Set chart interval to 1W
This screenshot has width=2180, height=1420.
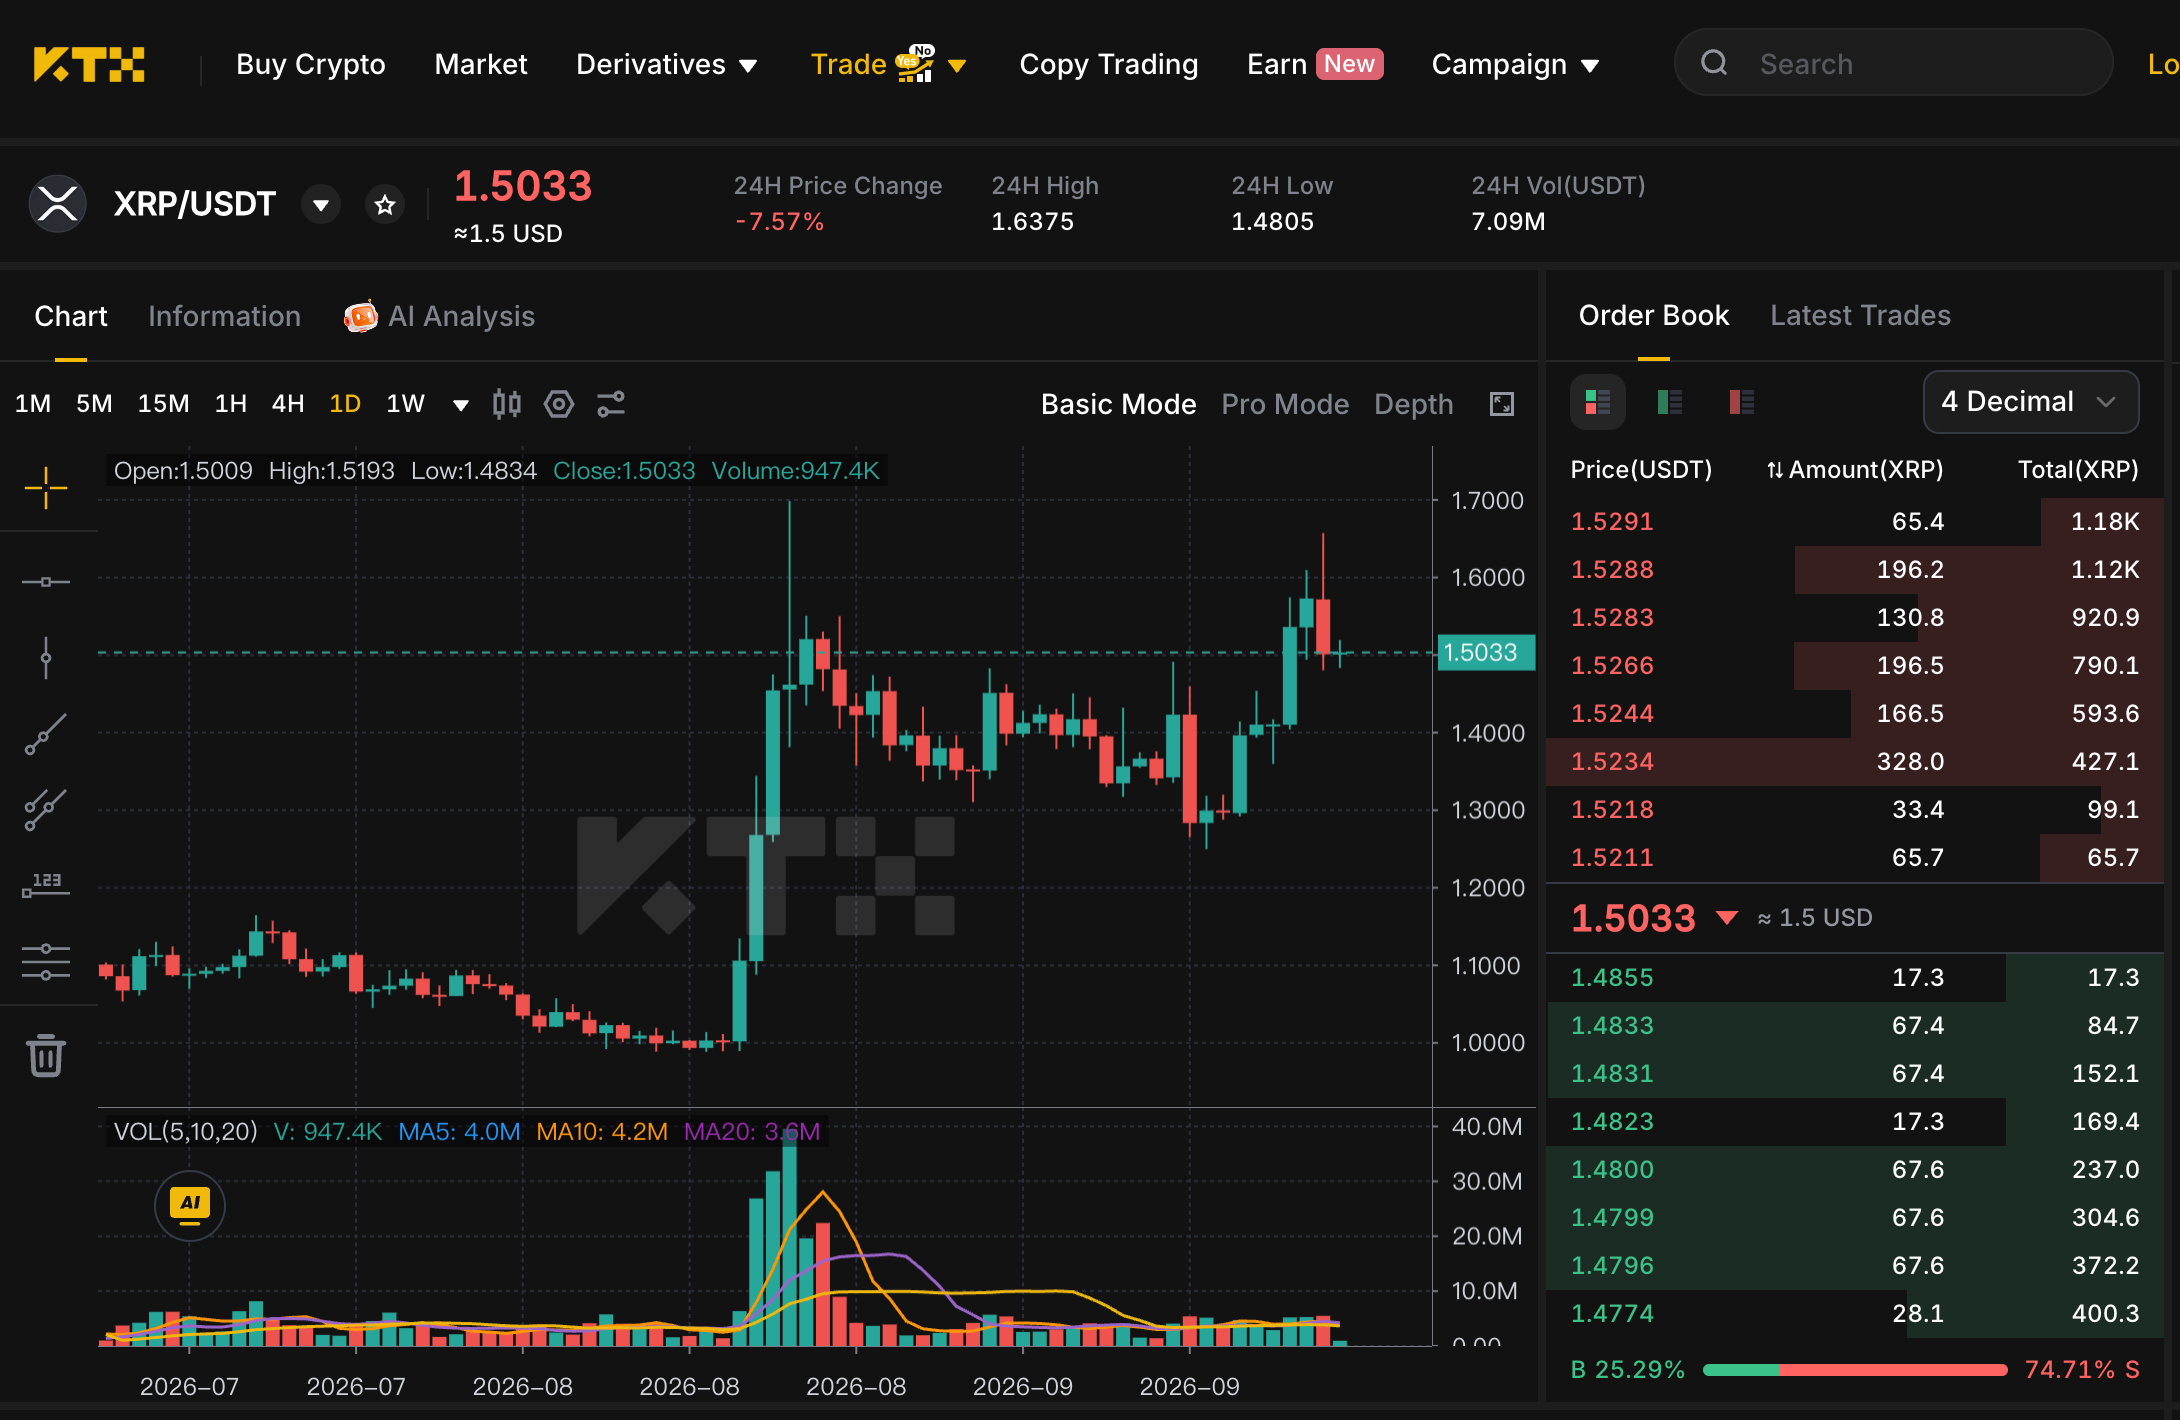pos(406,404)
